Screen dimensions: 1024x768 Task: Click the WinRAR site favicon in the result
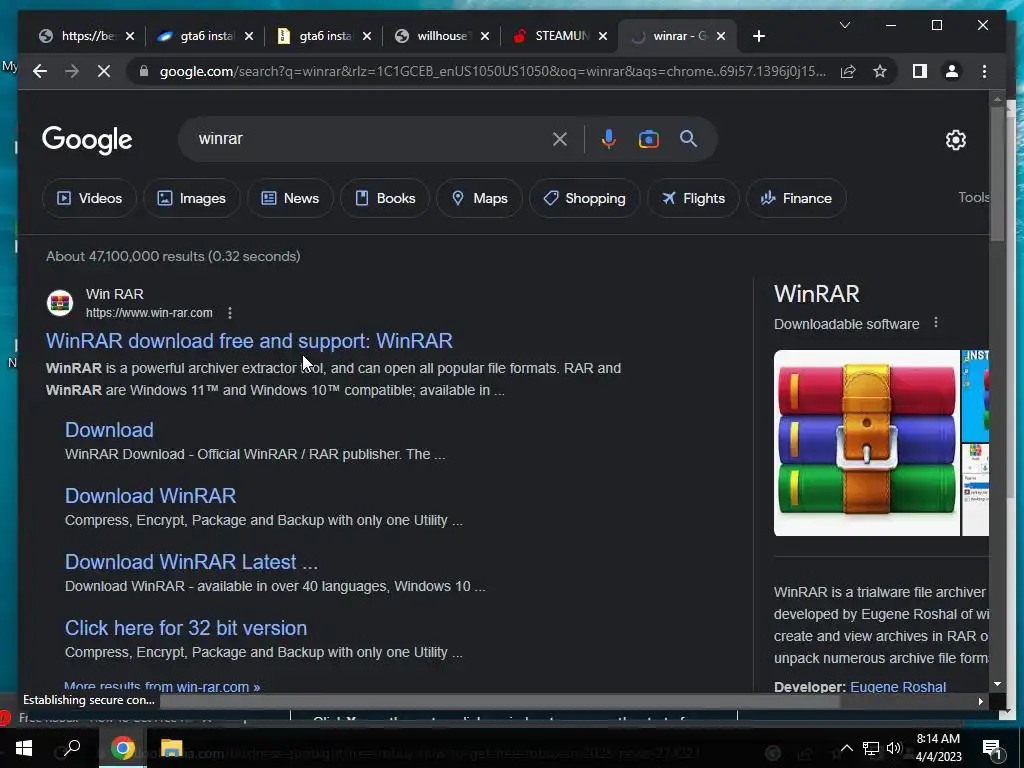click(59, 303)
